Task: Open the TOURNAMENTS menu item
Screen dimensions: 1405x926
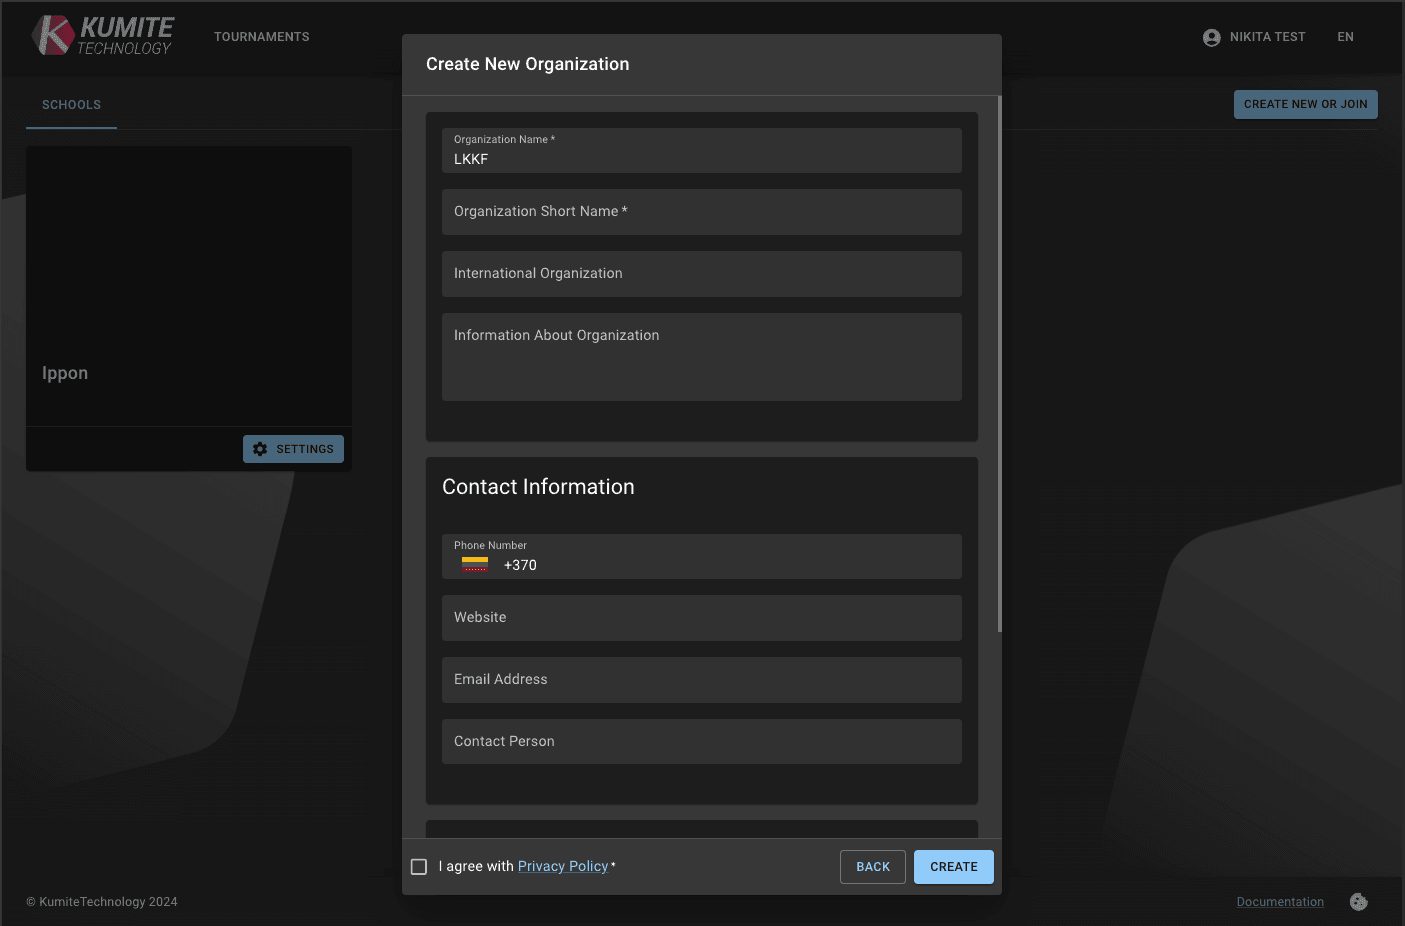Action: (x=261, y=36)
